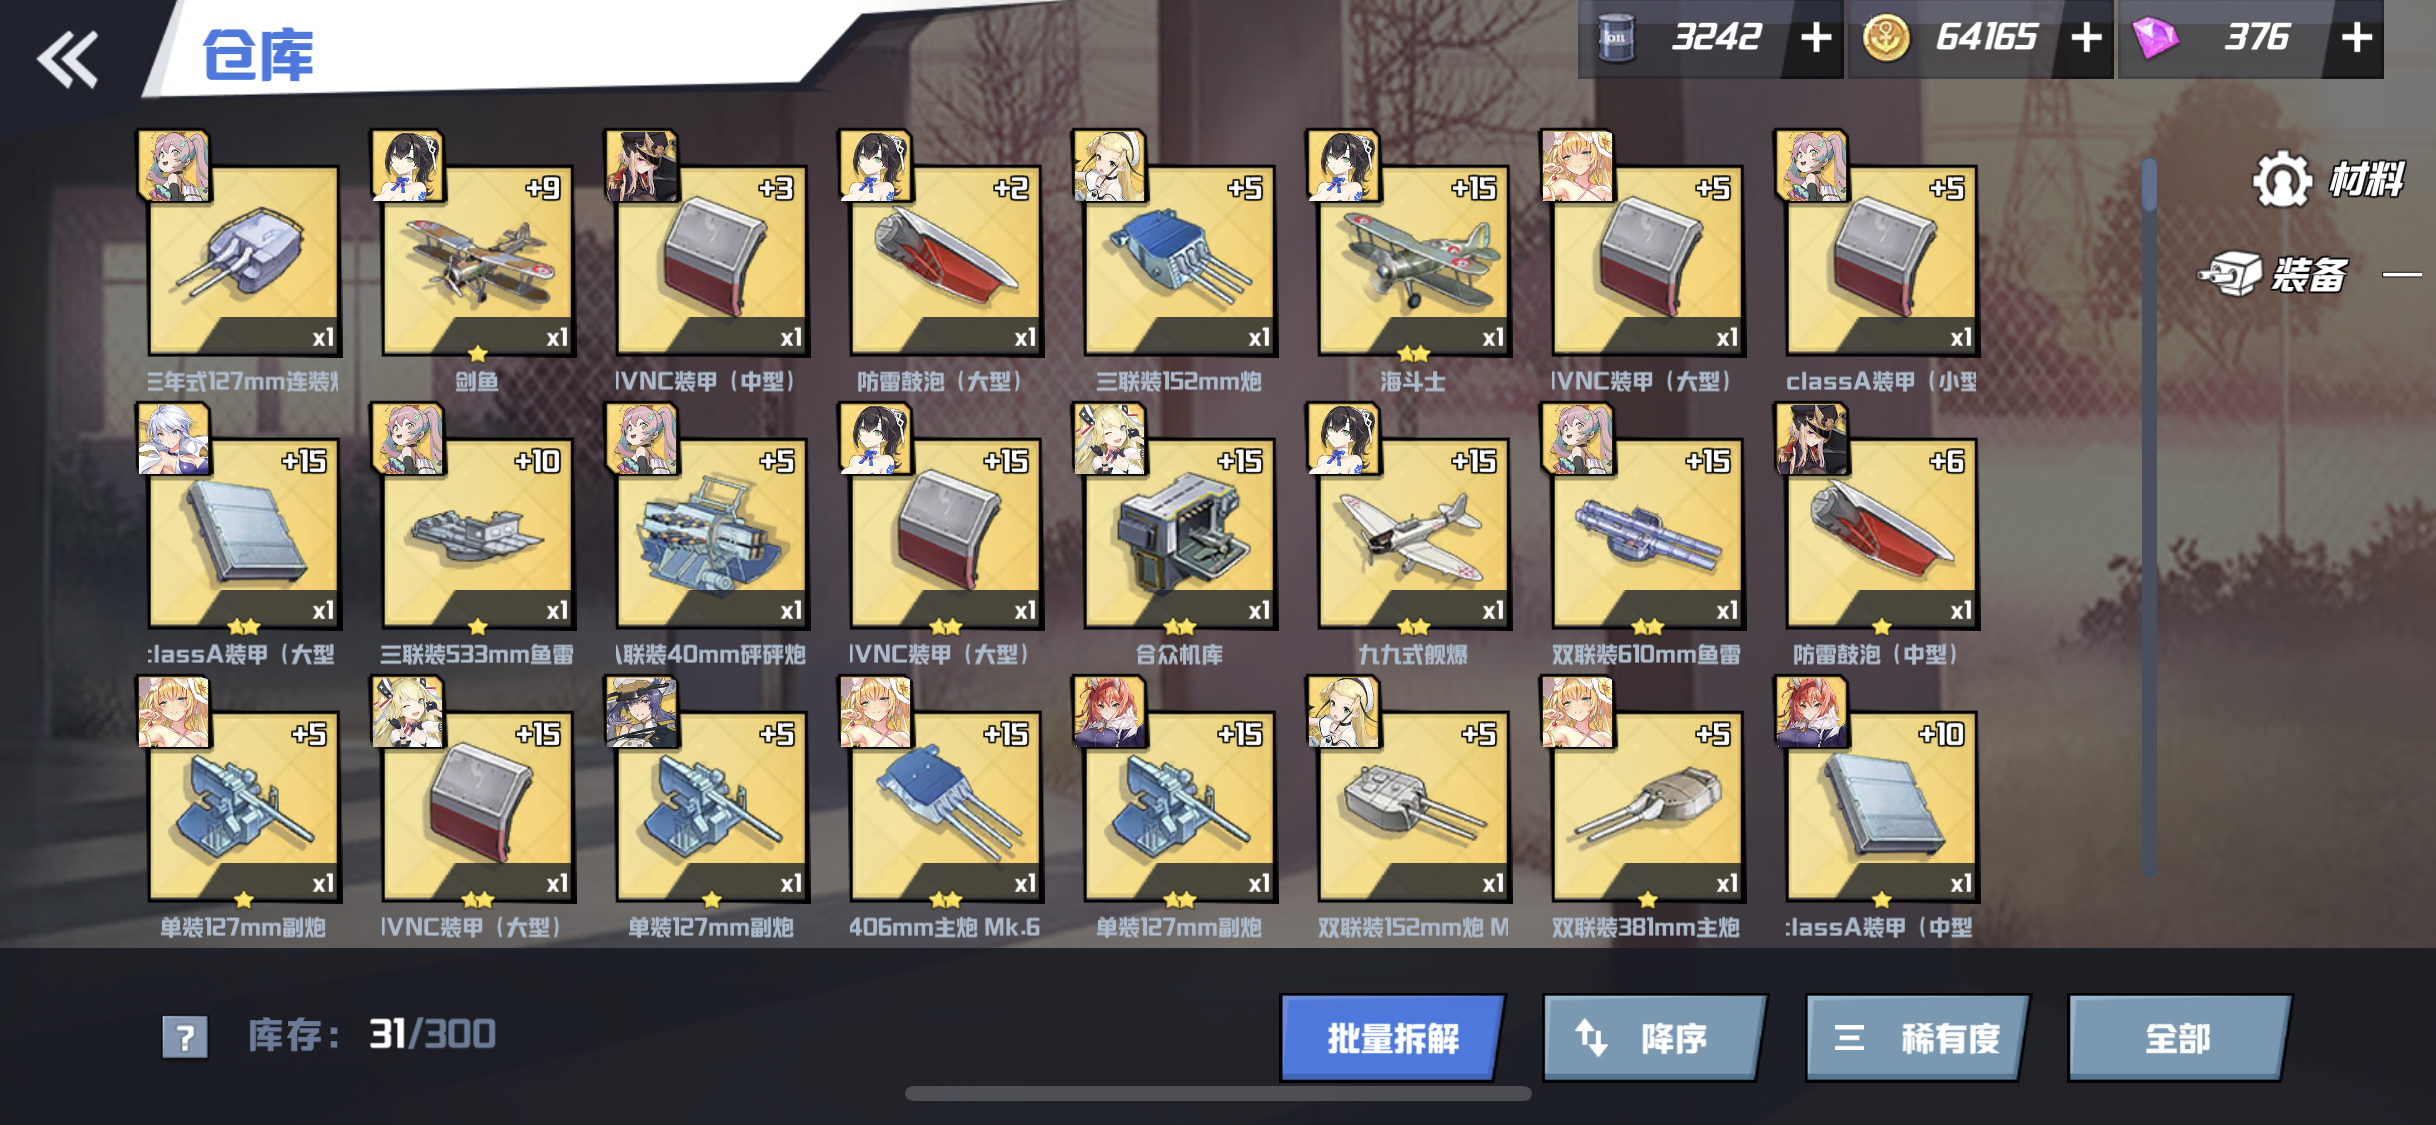The image size is (2436, 1125).
Task: Go back with the double-chevron arrow
Action: tap(68, 59)
